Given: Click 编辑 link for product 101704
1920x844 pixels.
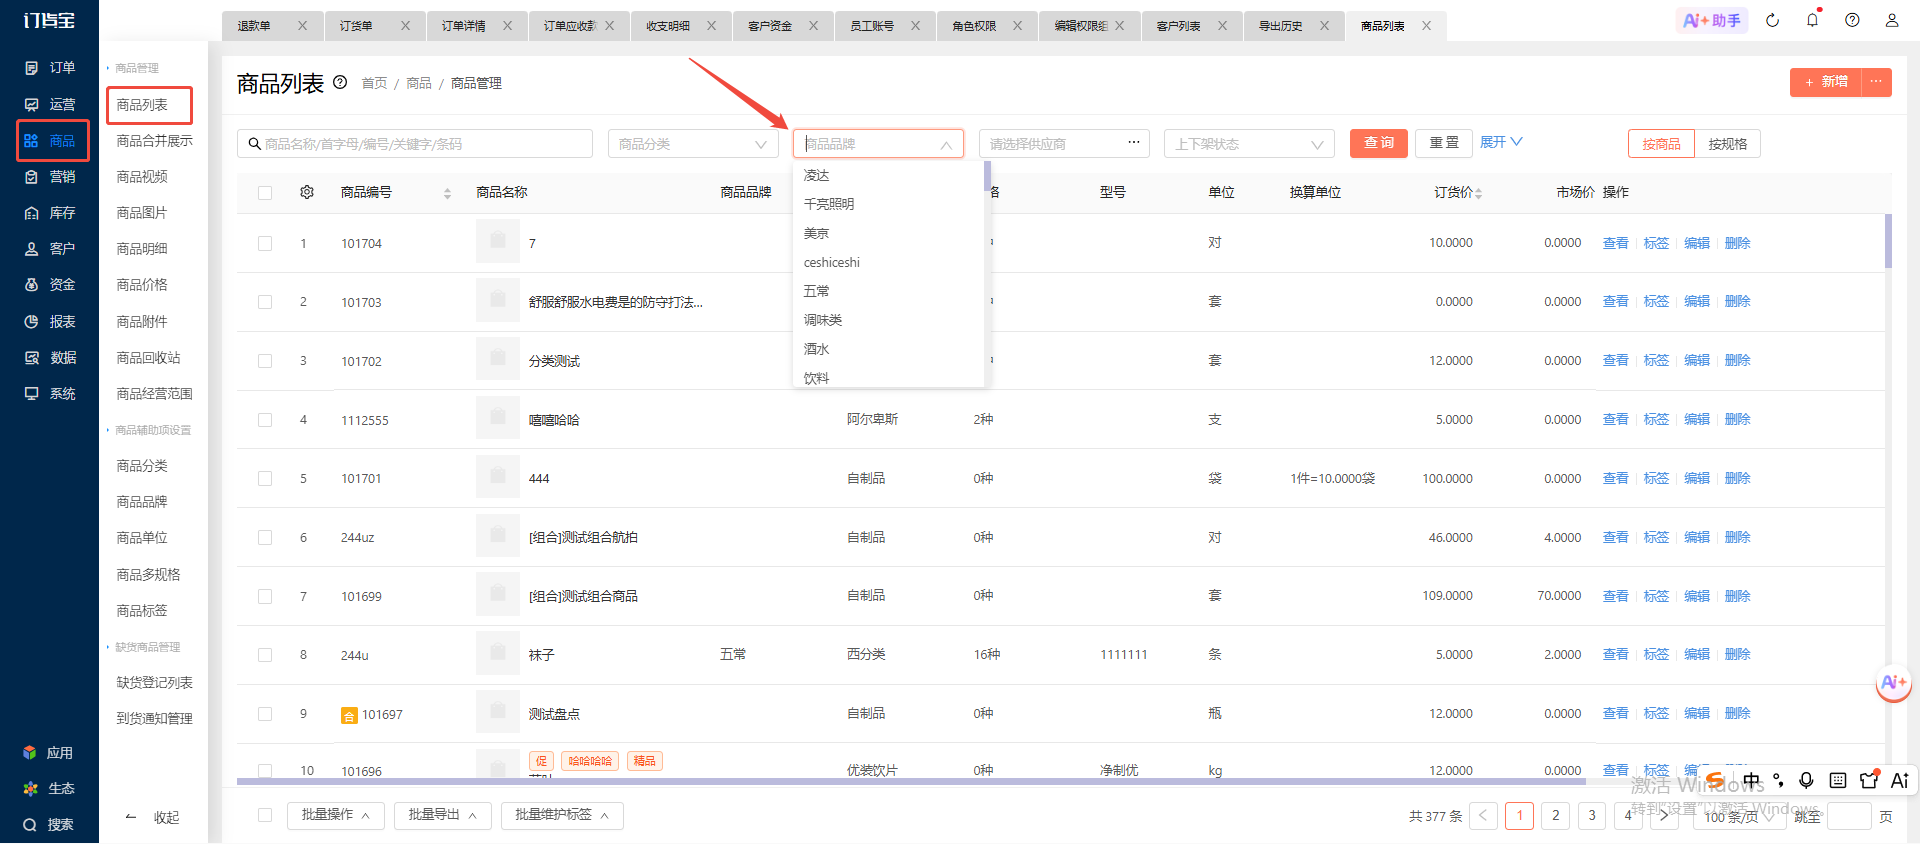Looking at the screenshot, I should click(1697, 243).
